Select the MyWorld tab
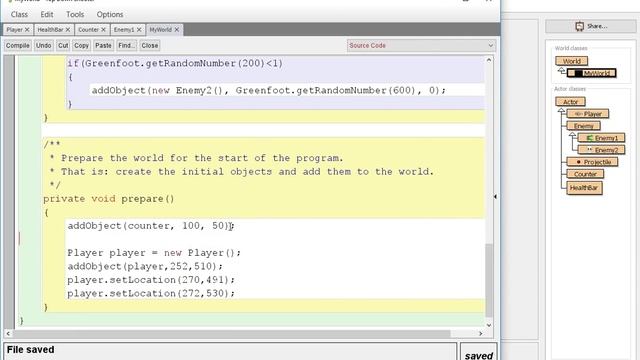640x360 pixels. pyautogui.click(x=160, y=30)
